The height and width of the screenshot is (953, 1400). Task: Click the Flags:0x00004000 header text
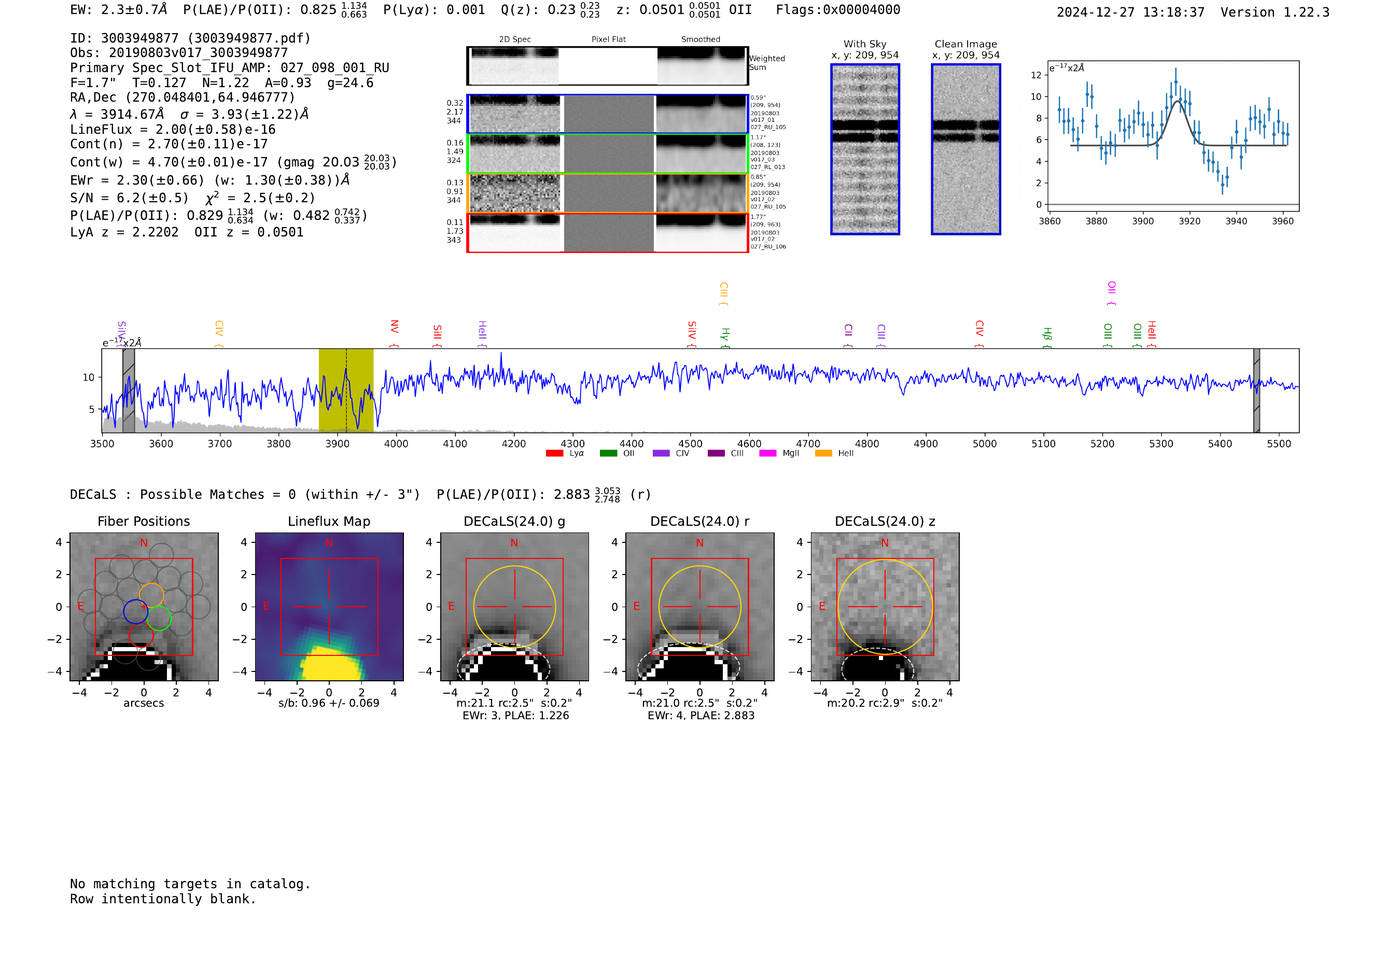click(x=838, y=10)
